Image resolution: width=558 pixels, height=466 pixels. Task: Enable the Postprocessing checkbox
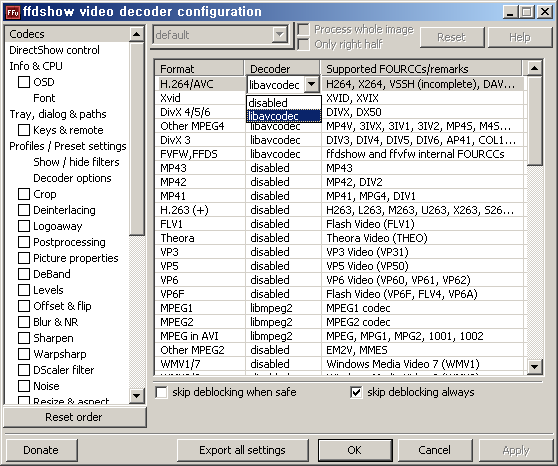click(x=24, y=242)
